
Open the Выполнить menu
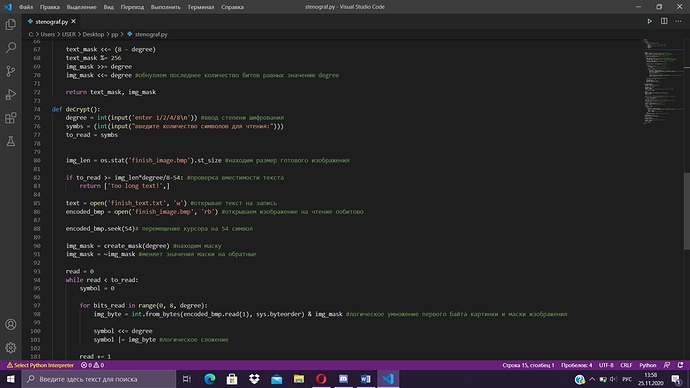165,7
